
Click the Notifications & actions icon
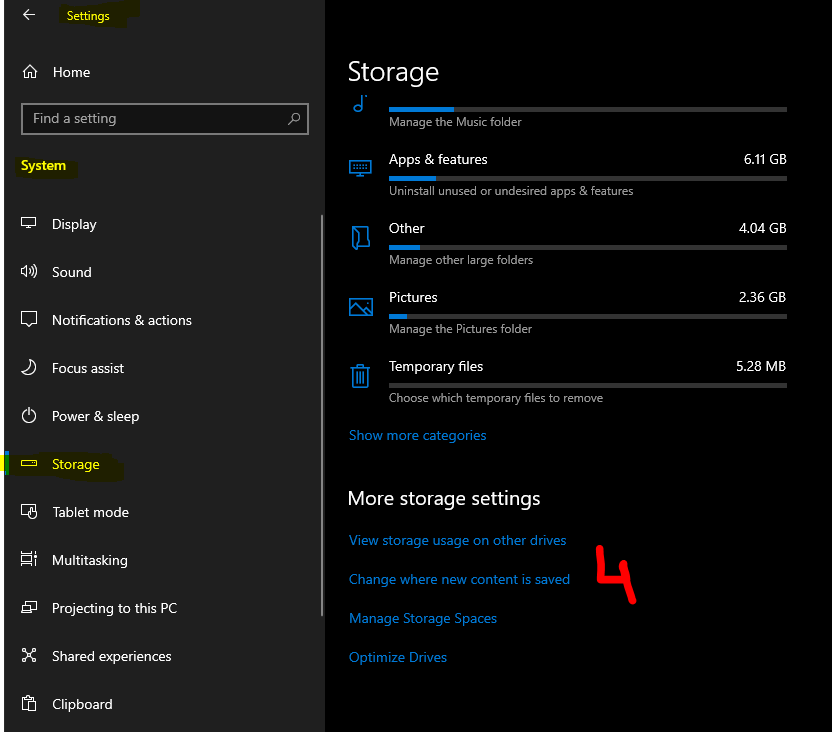click(29, 319)
